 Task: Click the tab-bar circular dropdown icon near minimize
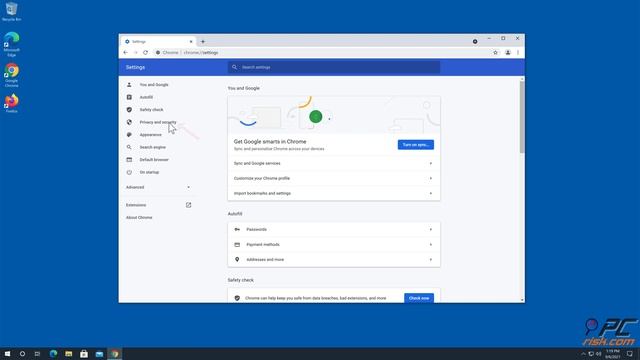pyautogui.click(x=475, y=42)
